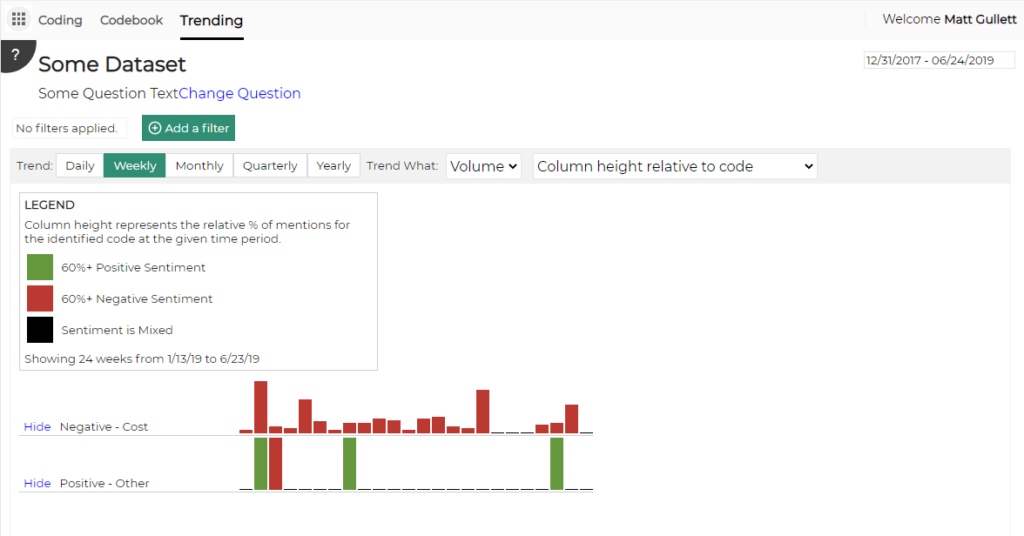Open the apps grid icon

point(18,20)
